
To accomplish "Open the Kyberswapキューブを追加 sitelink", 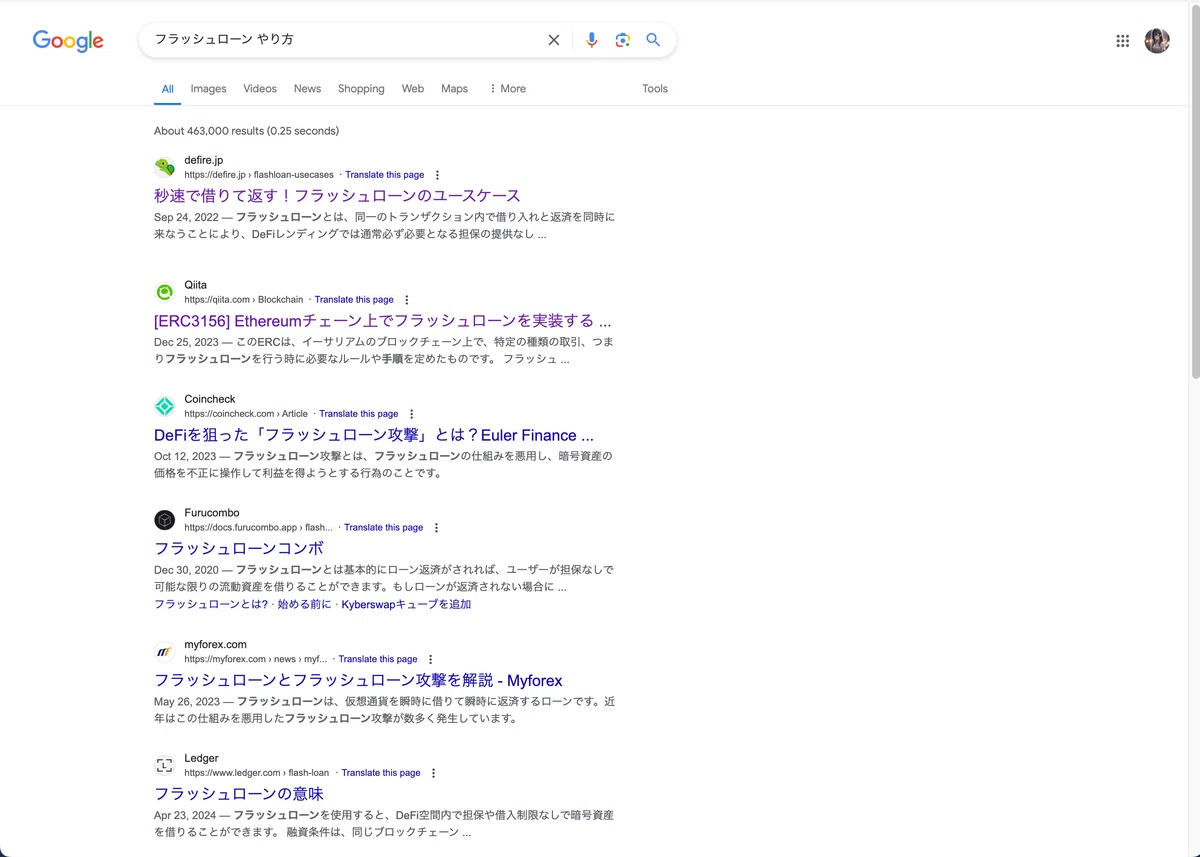I will (406, 605).
